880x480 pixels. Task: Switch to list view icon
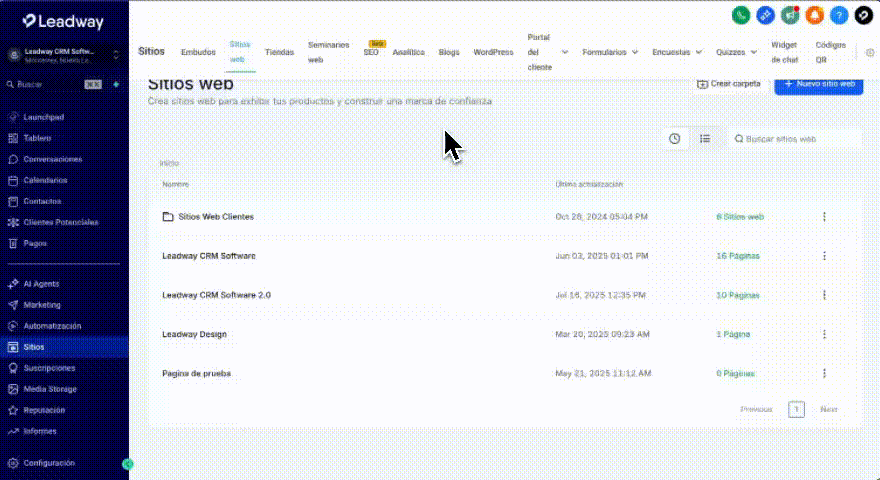[x=705, y=139]
